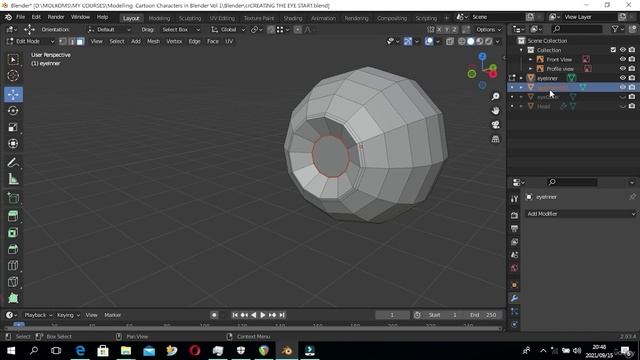Open File Explorer from taskbar
The image size is (640, 360).
pyautogui.click(x=126, y=351)
